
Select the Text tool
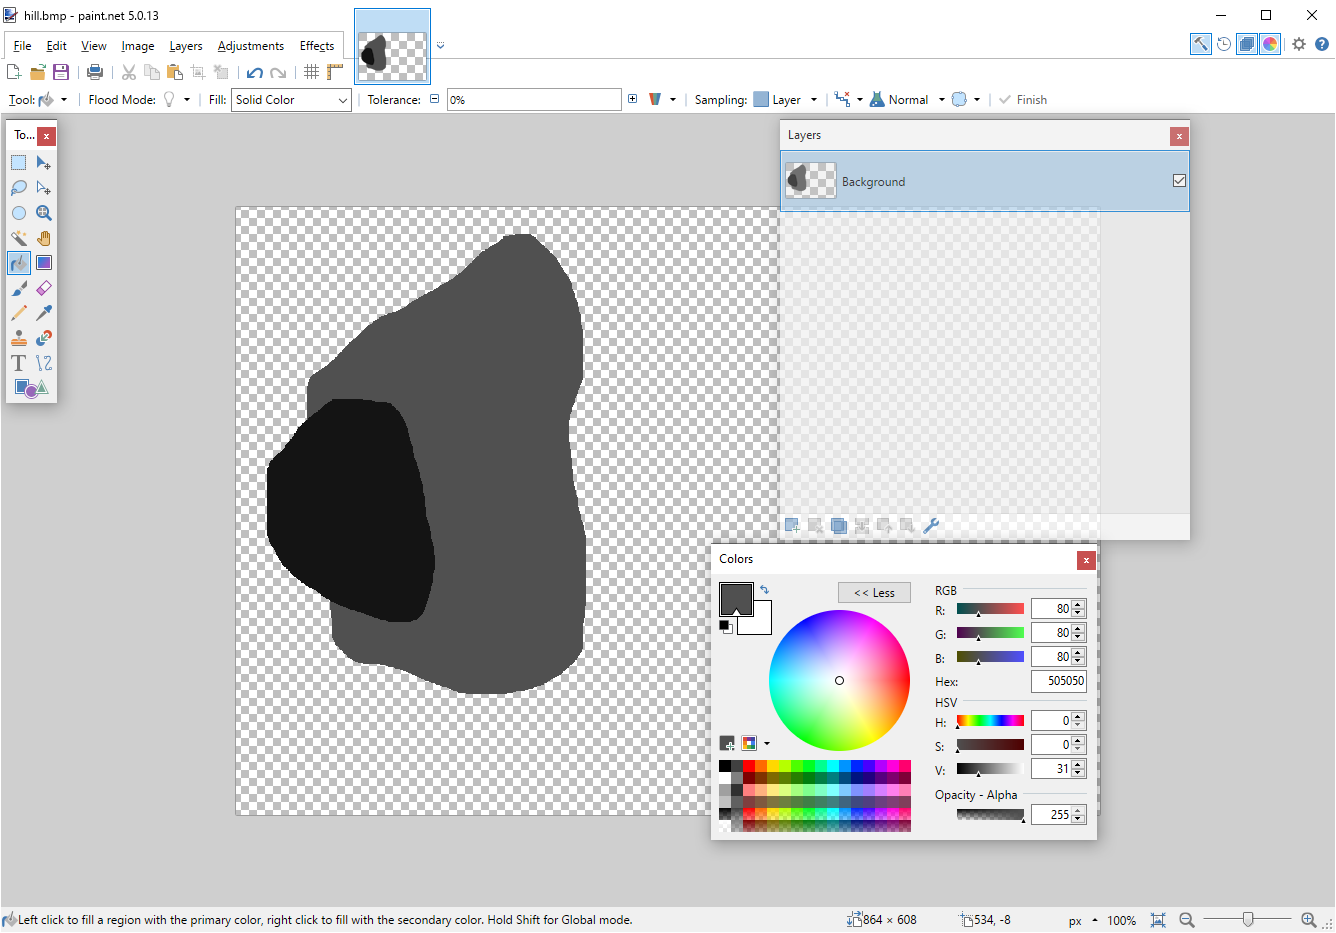tap(18, 363)
